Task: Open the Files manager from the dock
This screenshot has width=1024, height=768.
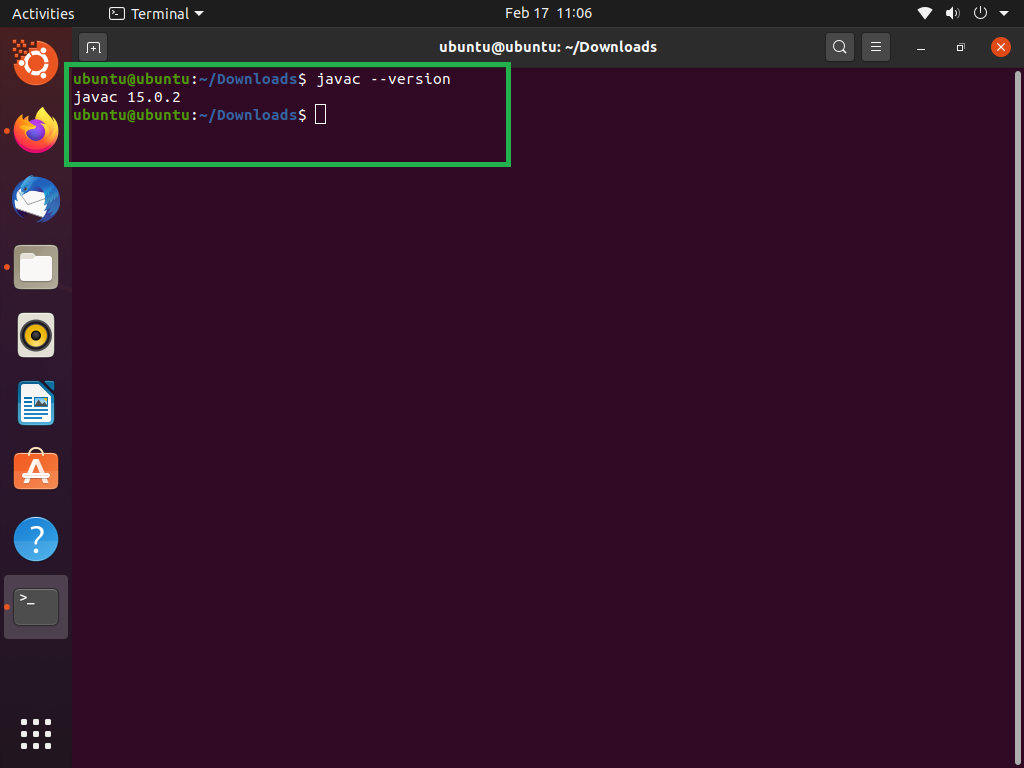Action: [36, 267]
